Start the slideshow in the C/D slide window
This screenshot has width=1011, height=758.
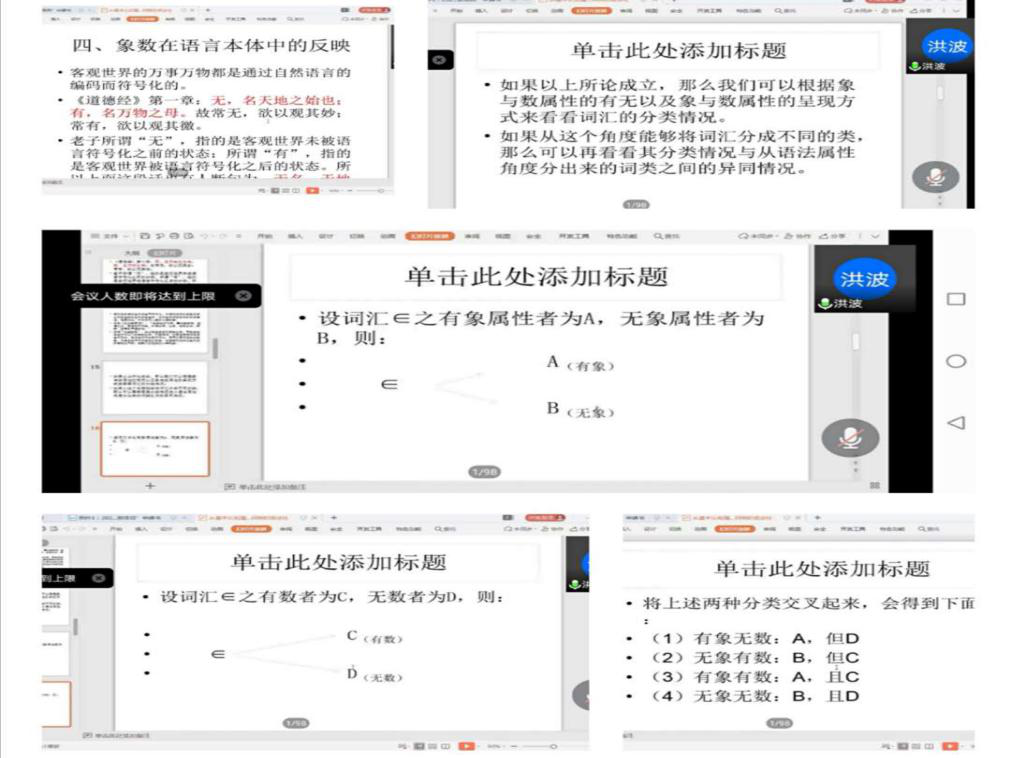click(x=466, y=746)
